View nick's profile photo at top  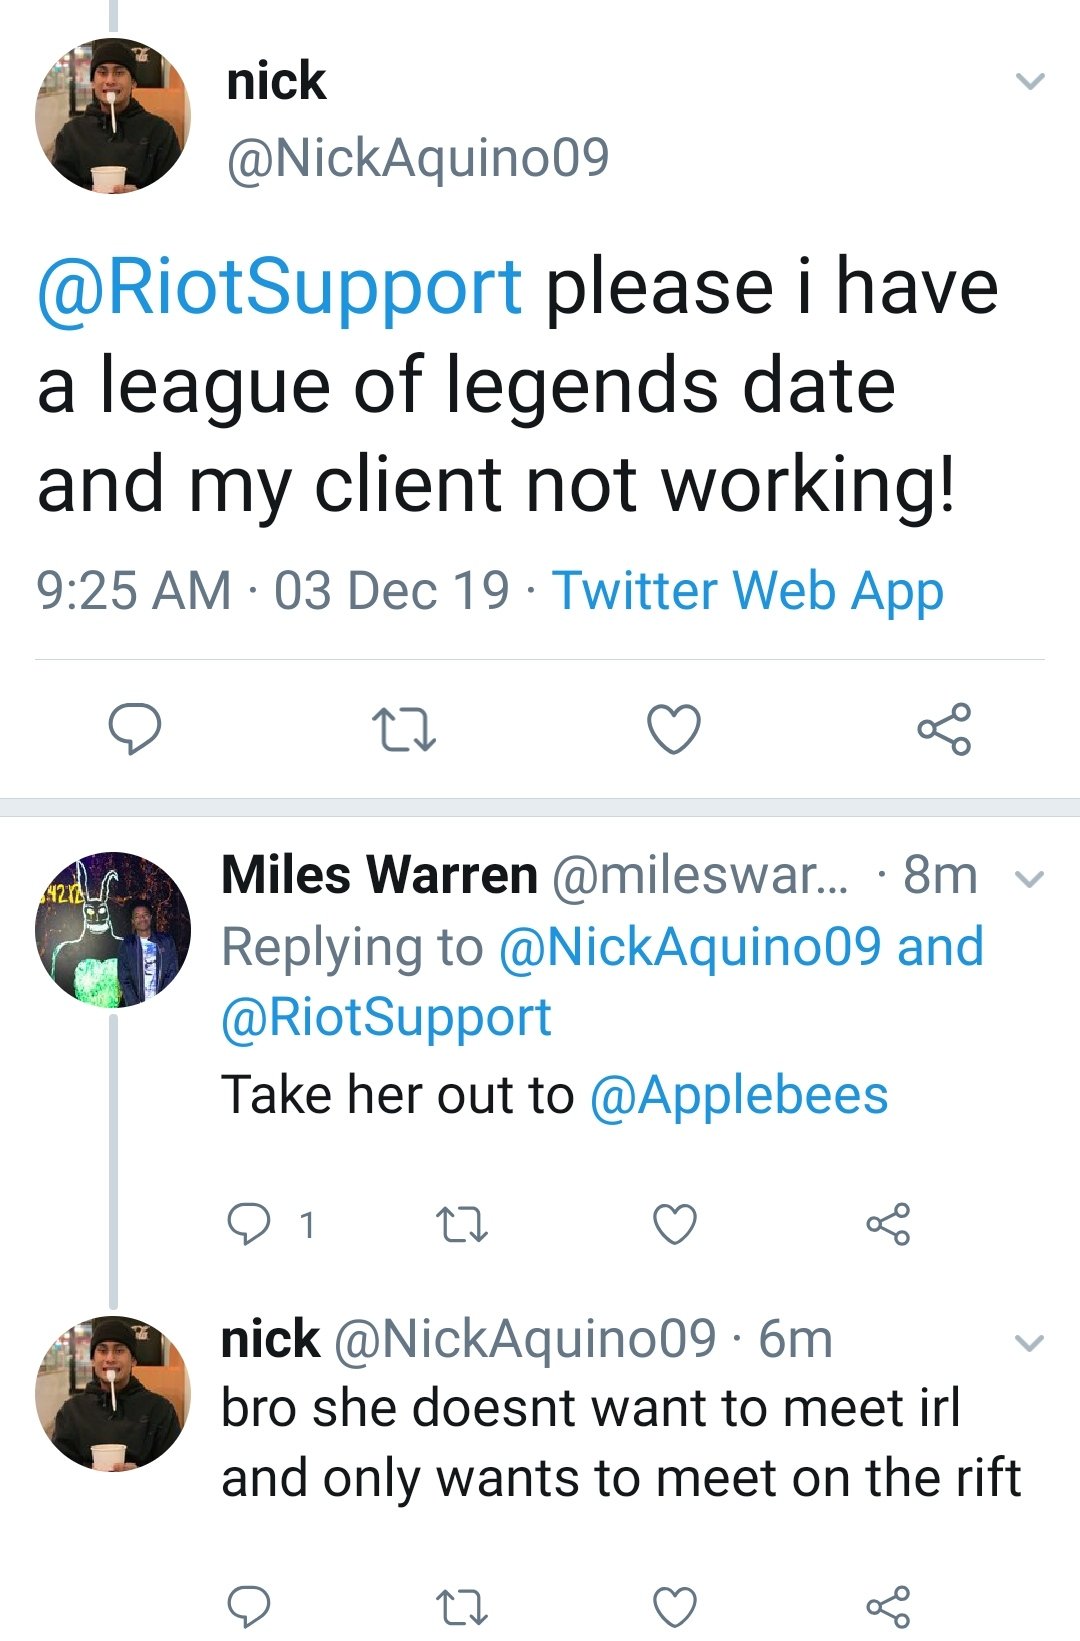point(112,115)
